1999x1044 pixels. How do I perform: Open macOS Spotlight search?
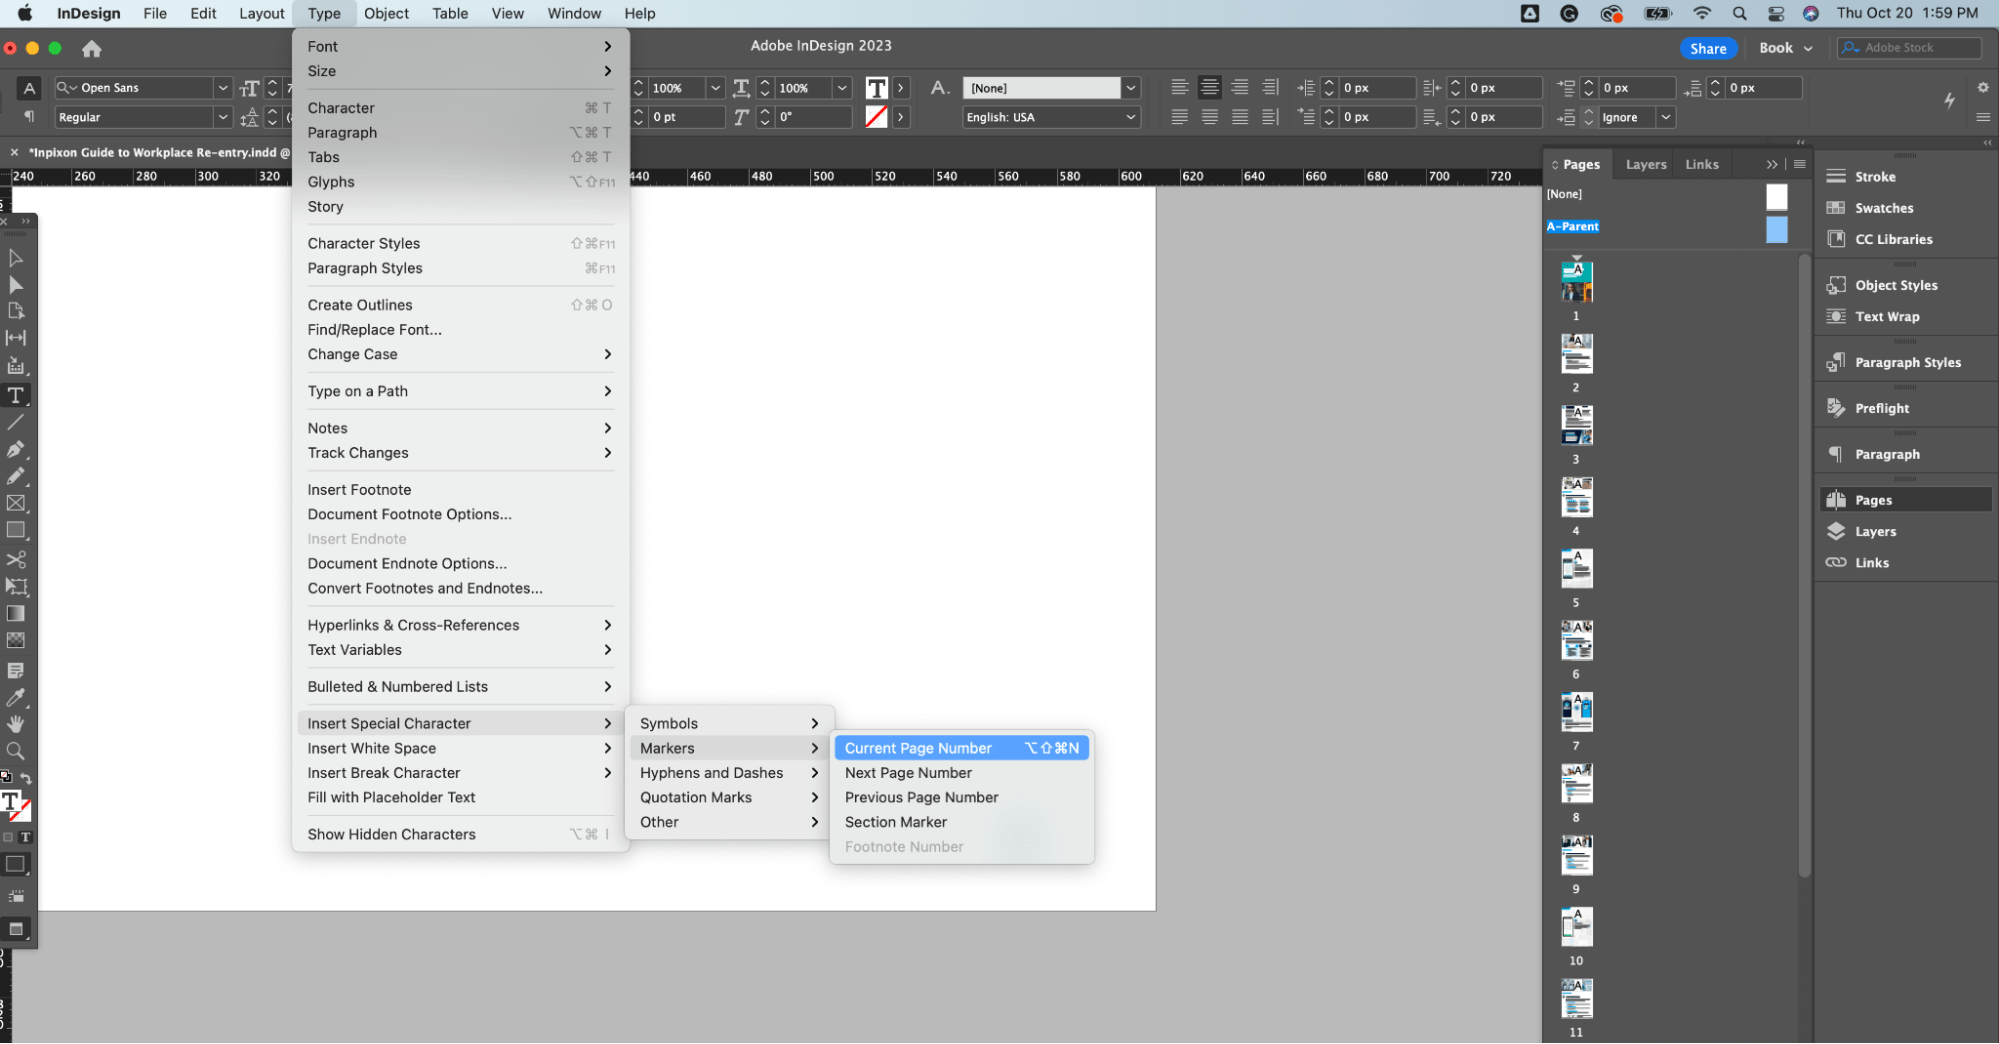tap(1740, 13)
